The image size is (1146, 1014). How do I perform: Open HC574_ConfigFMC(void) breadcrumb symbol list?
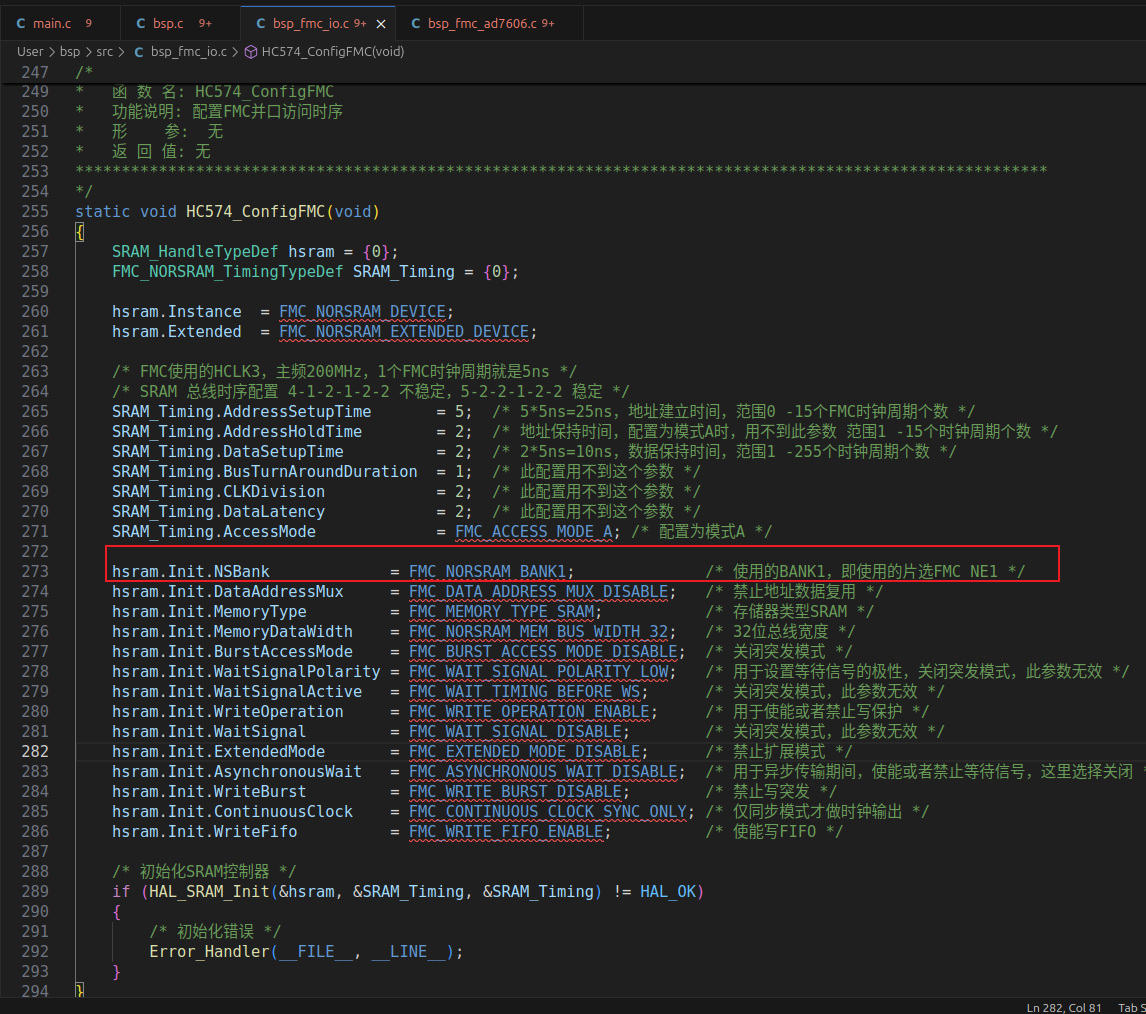(x=333, y=52)
